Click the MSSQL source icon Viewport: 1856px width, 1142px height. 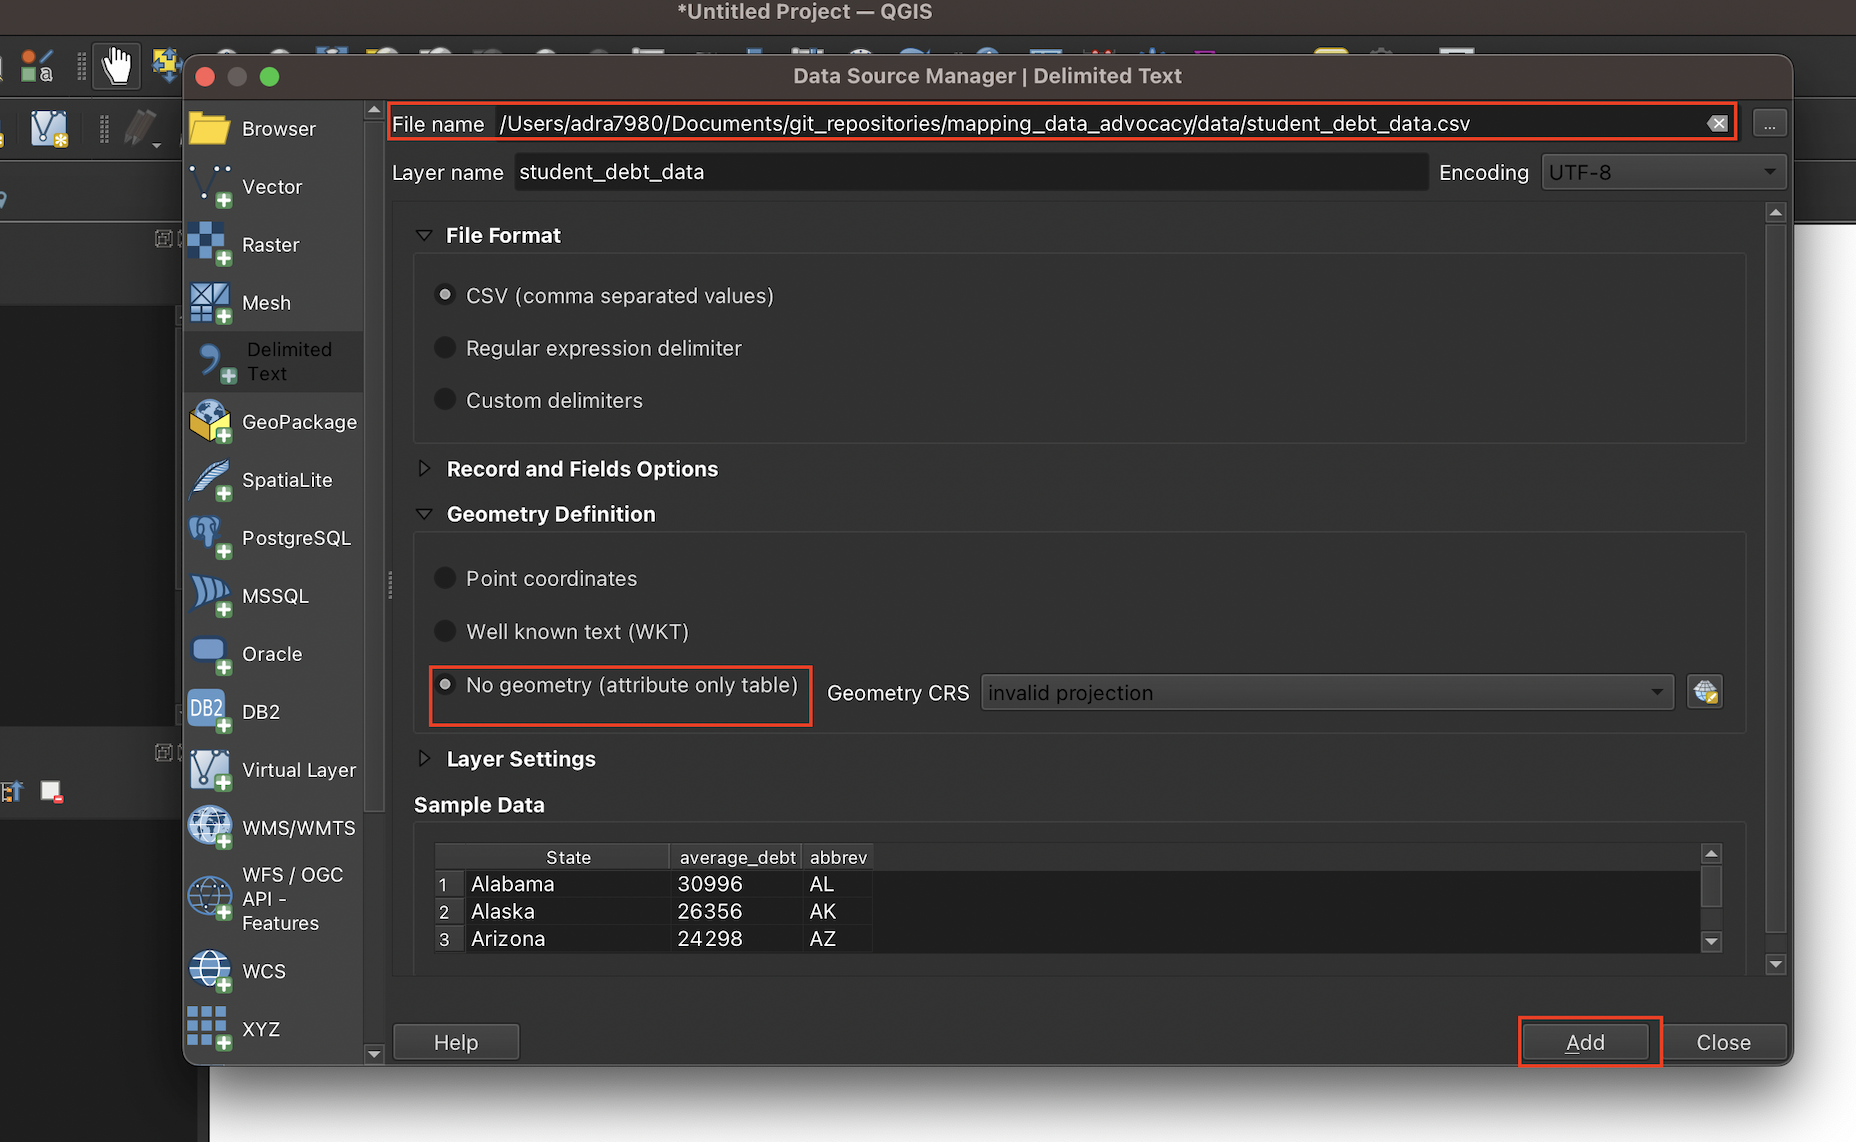[210, 596]
